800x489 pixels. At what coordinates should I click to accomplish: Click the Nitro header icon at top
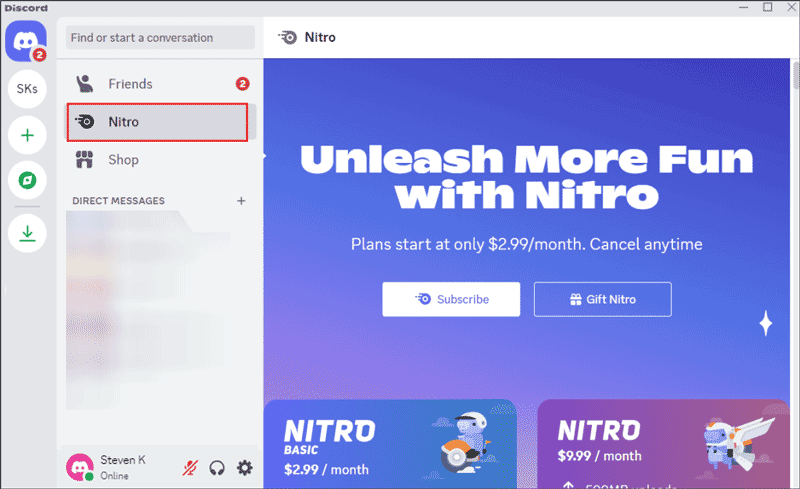[287, 37]
